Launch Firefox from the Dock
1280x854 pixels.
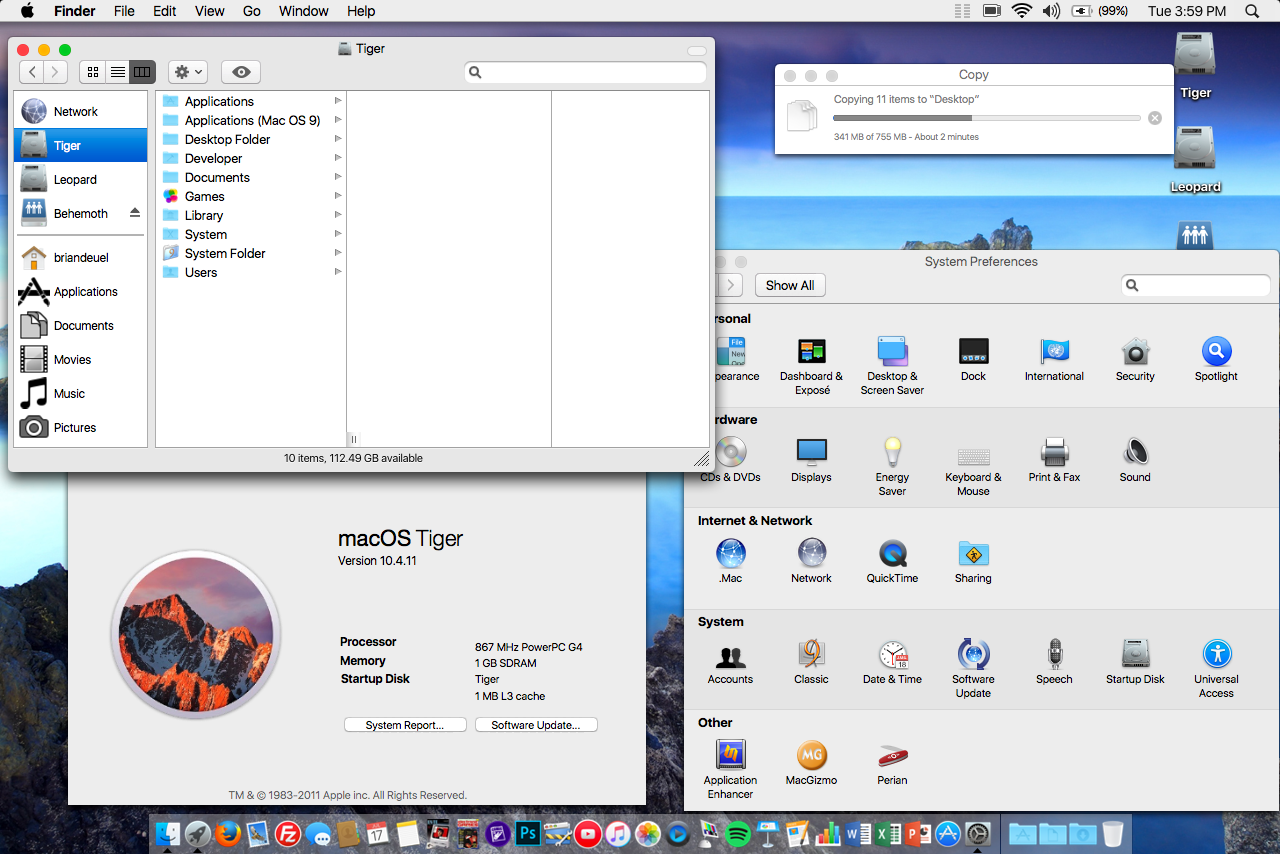228,833
